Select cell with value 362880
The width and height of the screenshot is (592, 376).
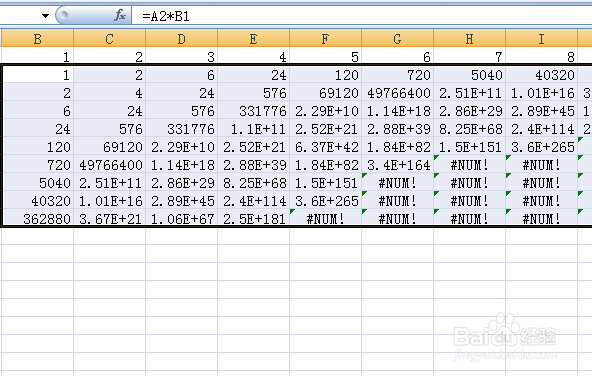click(37, 219)
